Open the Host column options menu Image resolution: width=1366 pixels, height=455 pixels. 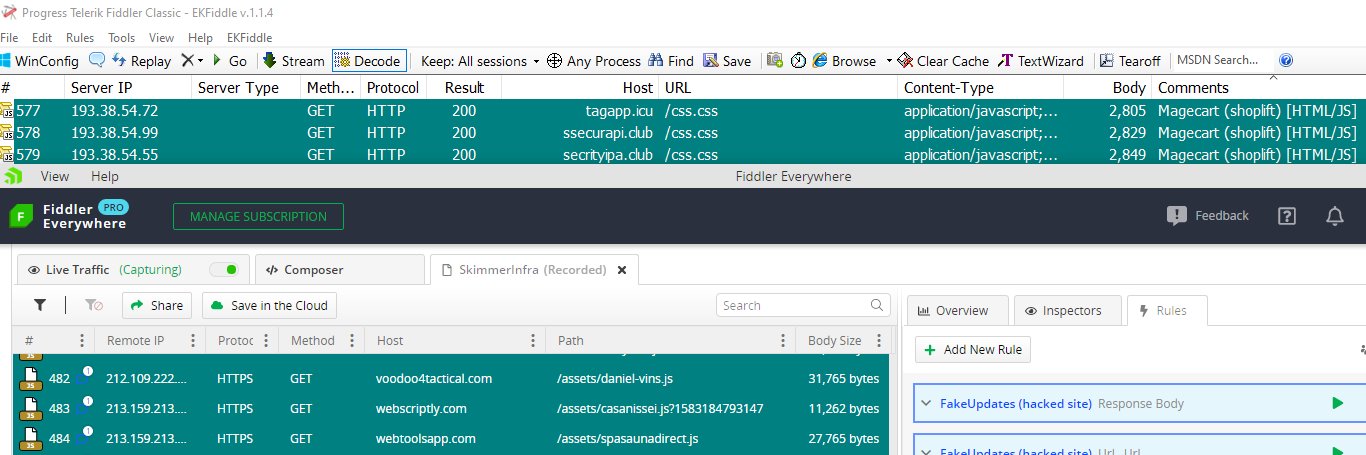tap(534, 341)
